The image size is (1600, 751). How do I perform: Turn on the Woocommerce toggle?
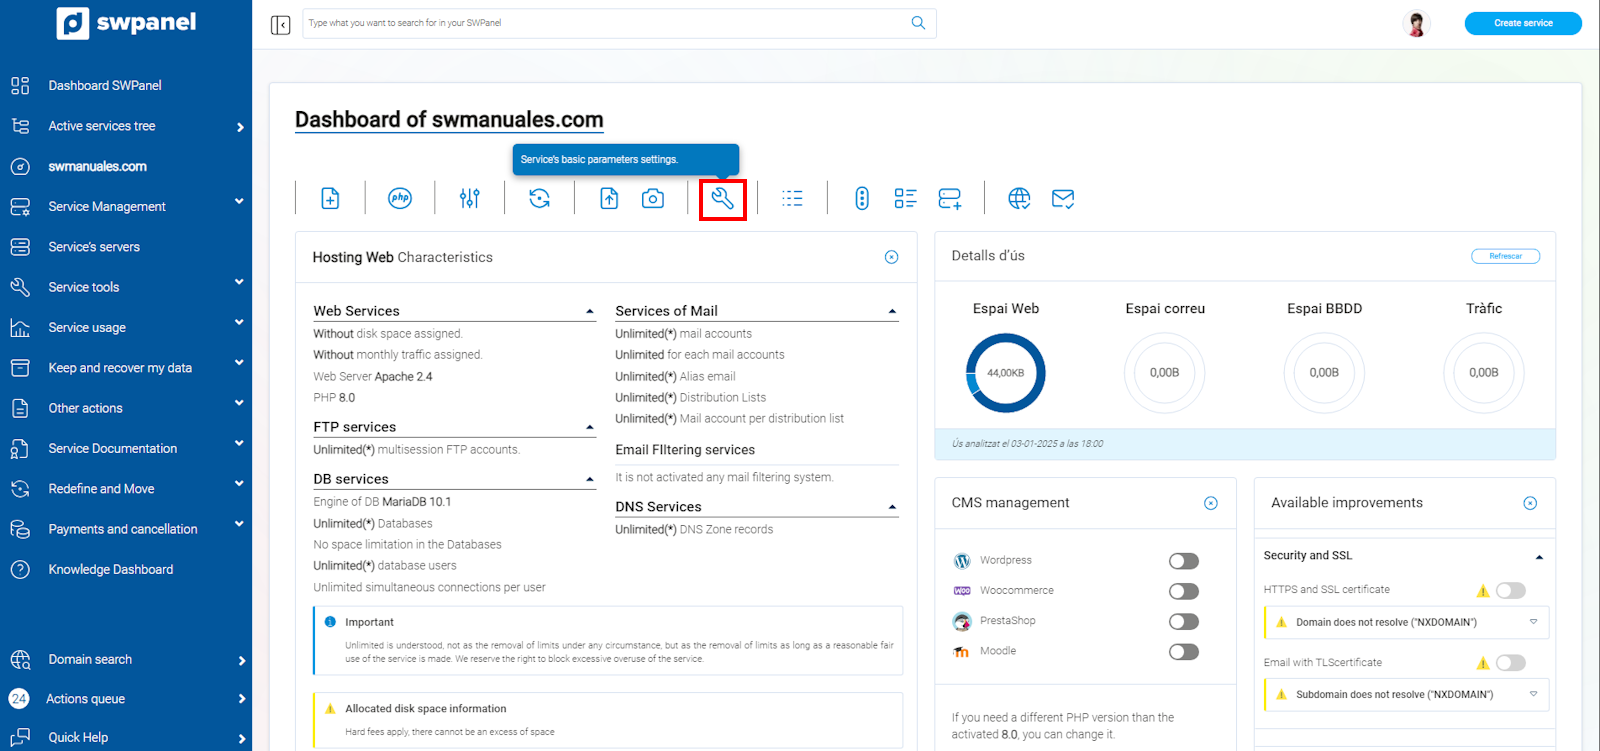pyautogui.click(x=1183, y=591)
